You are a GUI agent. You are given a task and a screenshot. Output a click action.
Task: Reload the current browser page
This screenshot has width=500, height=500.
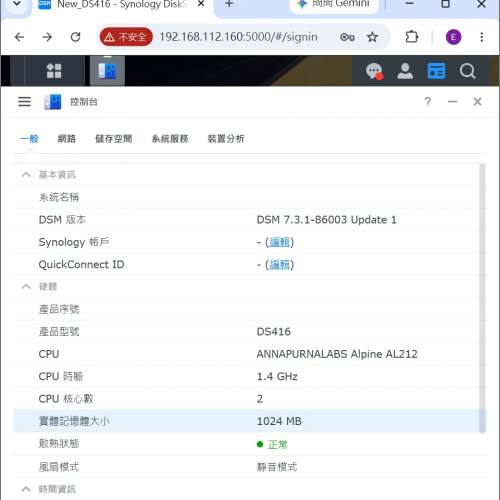[76, 37]
